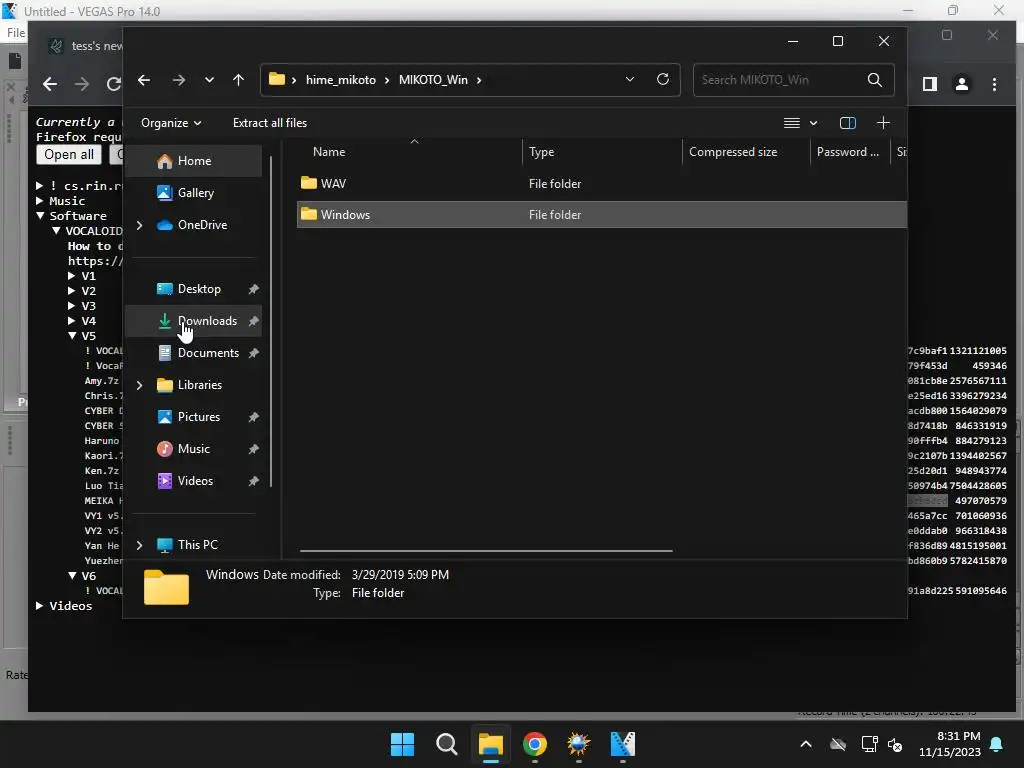
Task: Open Videos in the sidebar
Action: point(195,481)
